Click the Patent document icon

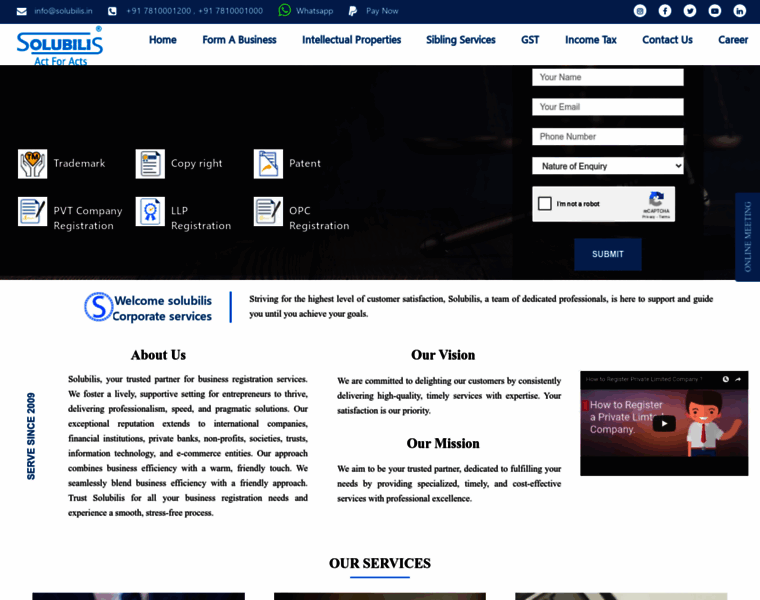point(268,164)
